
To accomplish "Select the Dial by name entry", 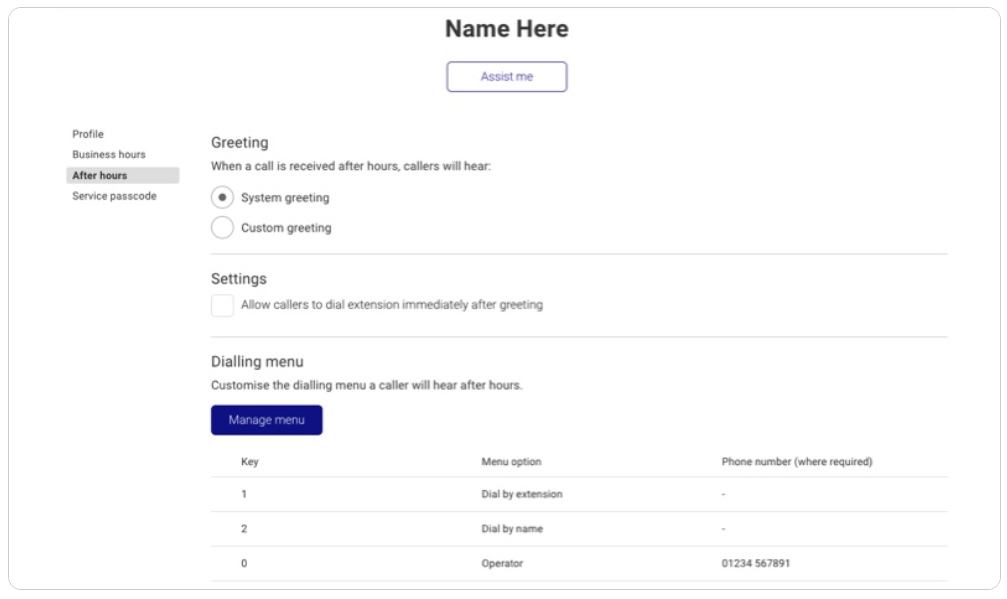I will 512,529.
